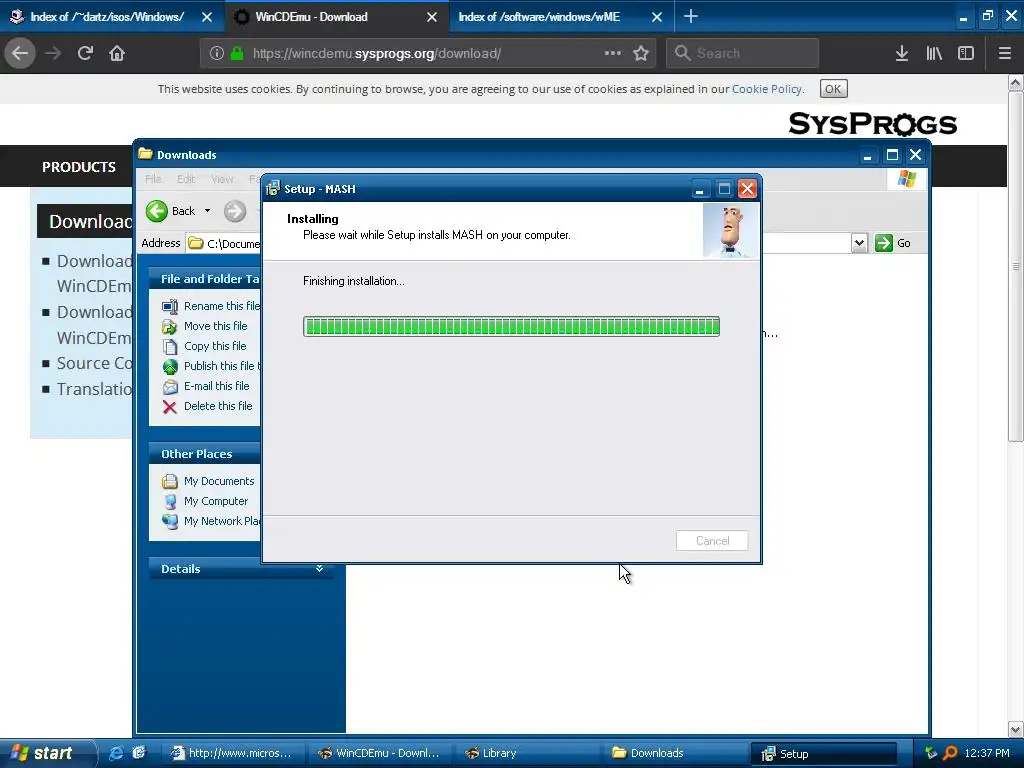
Task: Reload the page in Firefox
Action: [85, 53]
